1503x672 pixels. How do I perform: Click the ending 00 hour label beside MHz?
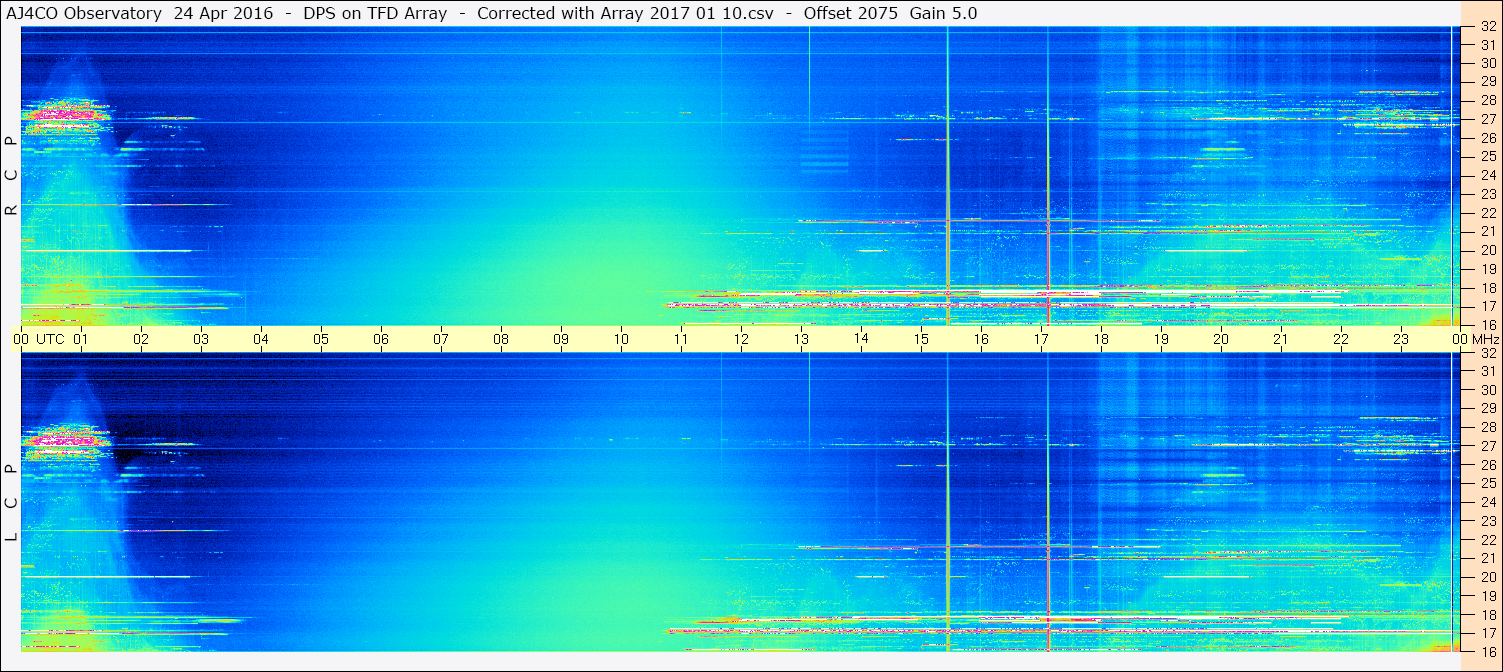tap(1461, 339)
